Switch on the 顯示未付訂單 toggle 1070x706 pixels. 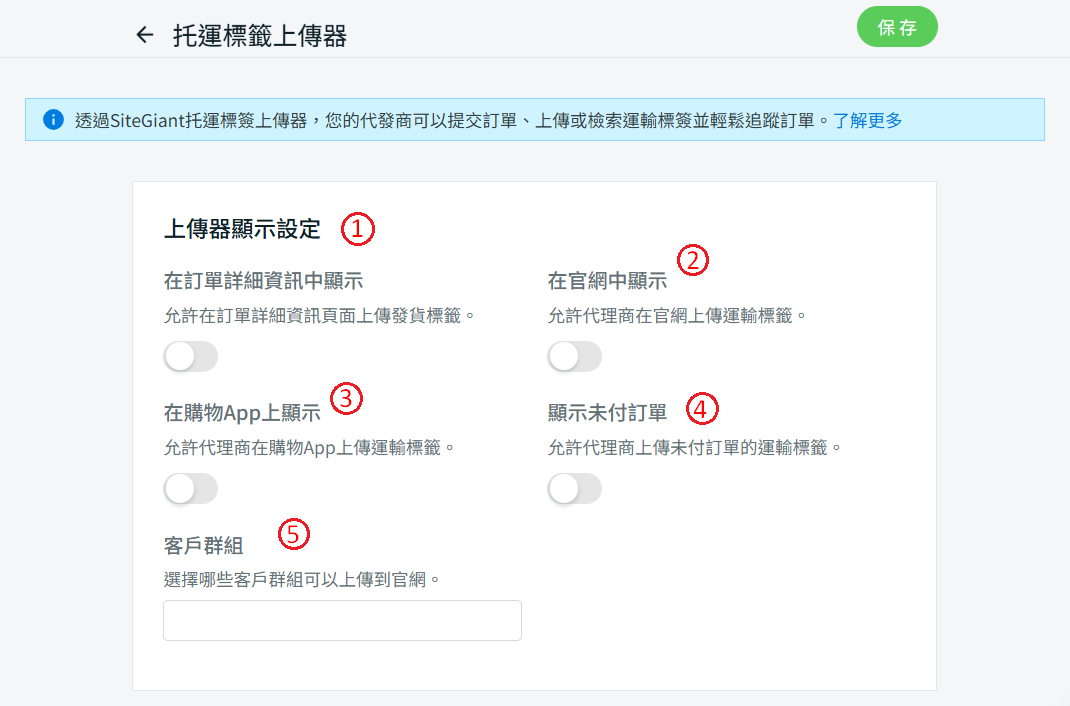click(x=575, y=488)
